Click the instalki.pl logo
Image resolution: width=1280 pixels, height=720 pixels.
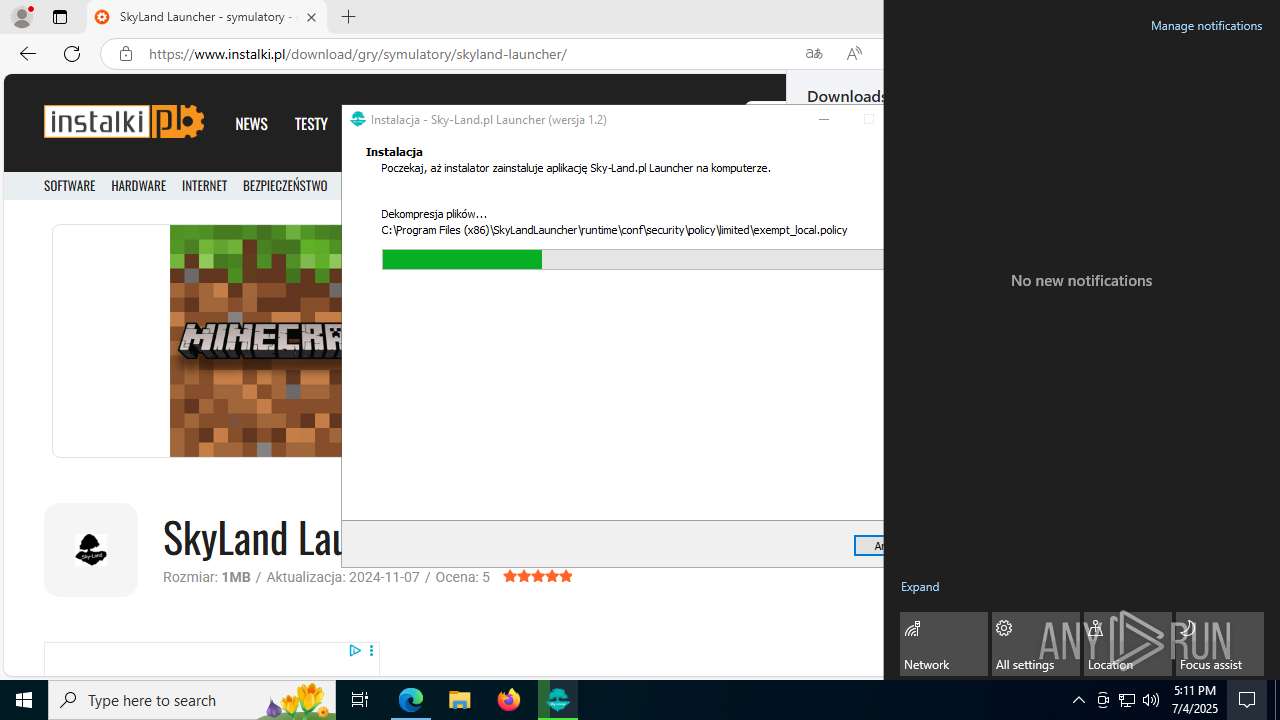pos(124,122)
